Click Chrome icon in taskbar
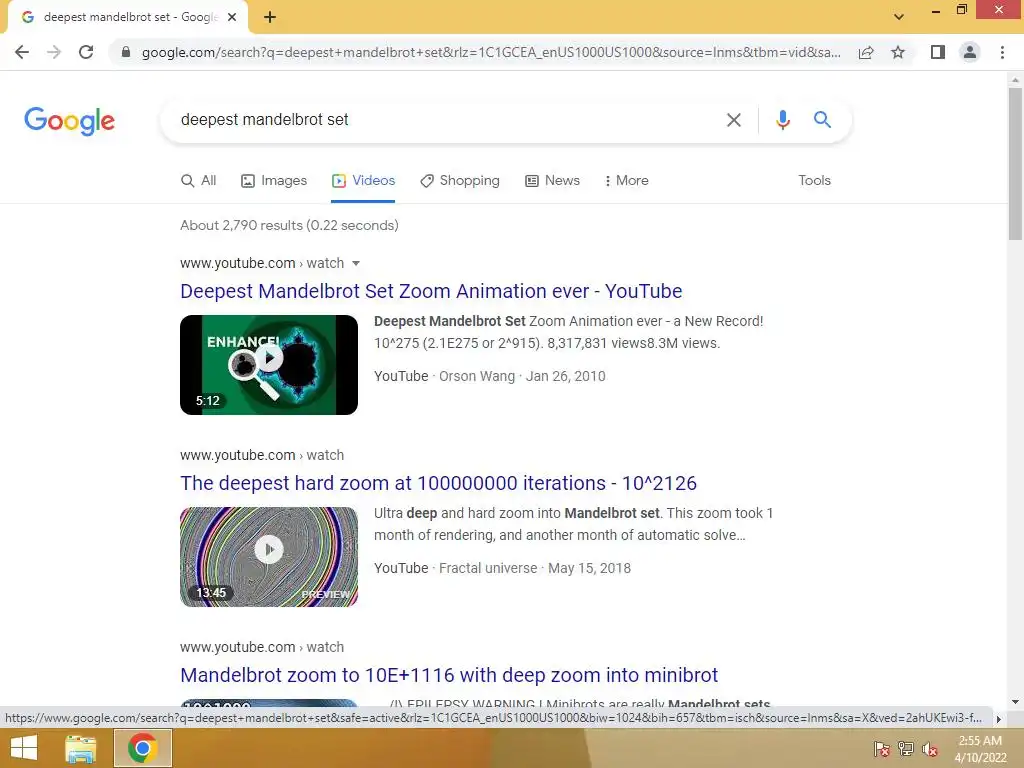Image resolution: width=1024 pixels, height=768 pixels. 143,748
